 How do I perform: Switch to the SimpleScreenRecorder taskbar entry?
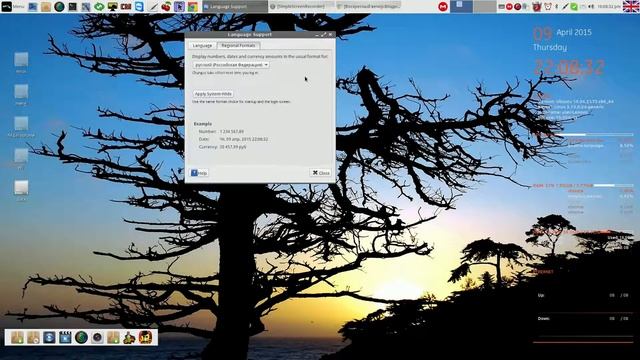(301, 7)
